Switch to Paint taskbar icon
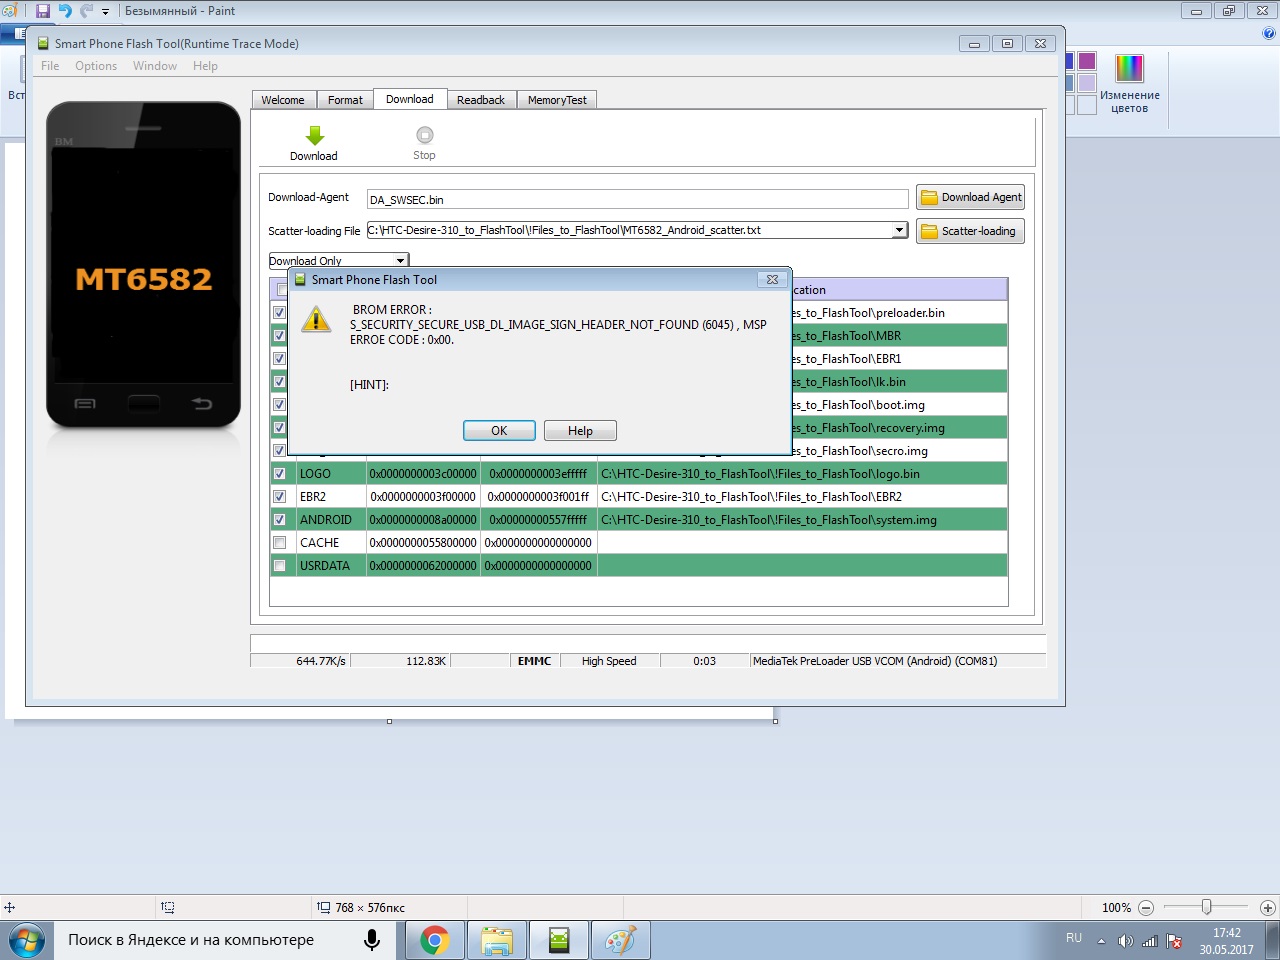Image resolution: width=1280 pixels, height=960 pixels. 621,940
